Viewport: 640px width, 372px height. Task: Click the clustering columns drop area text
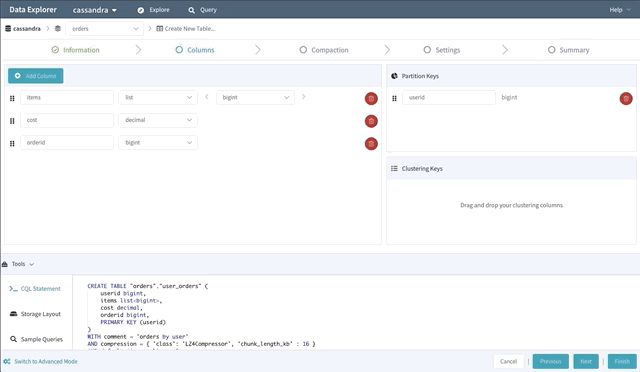click(x=511, y=205)
